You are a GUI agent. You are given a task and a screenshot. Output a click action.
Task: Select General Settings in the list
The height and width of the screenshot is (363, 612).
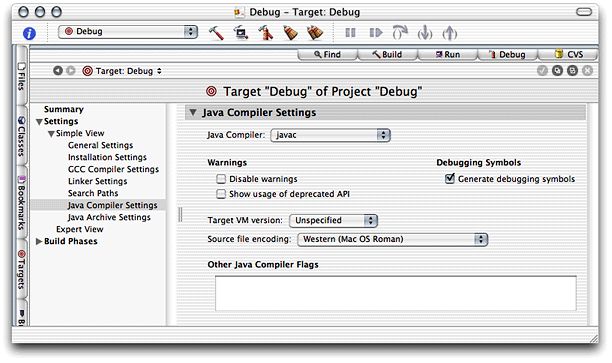tap(100, 145)
